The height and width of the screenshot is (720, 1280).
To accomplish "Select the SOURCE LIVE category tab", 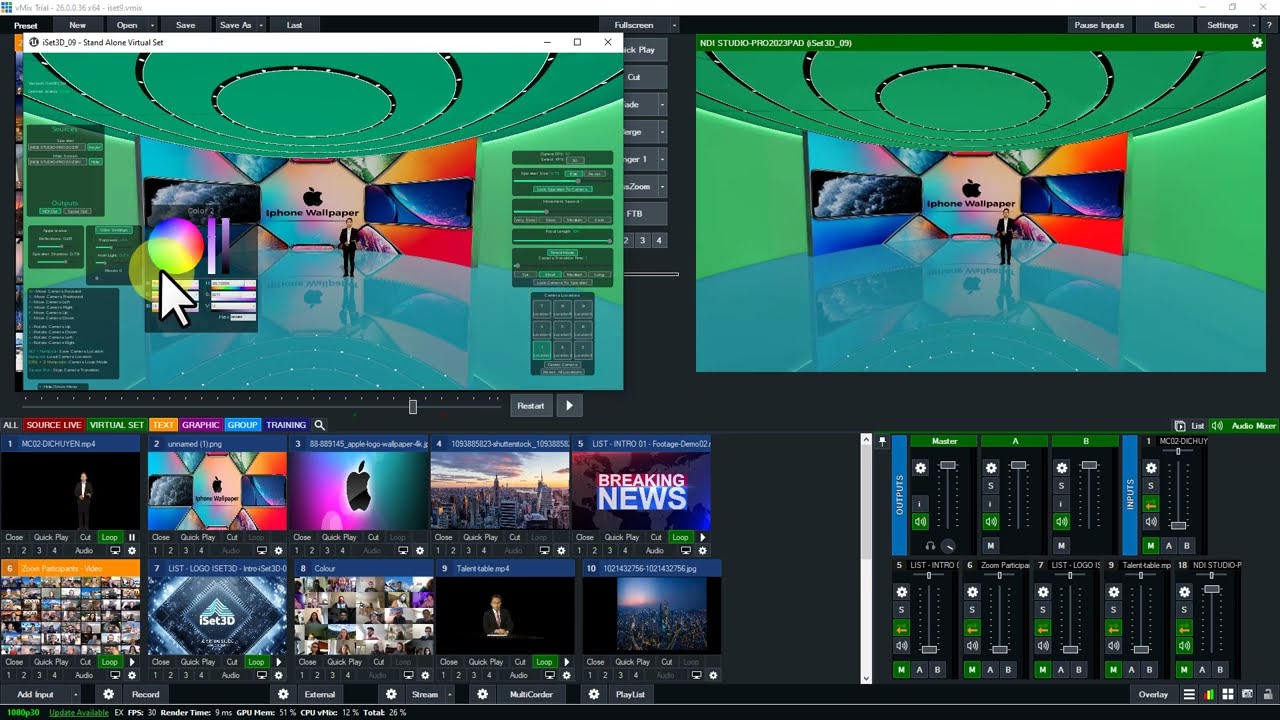I will pyautogui.click(x=53, y=425).
